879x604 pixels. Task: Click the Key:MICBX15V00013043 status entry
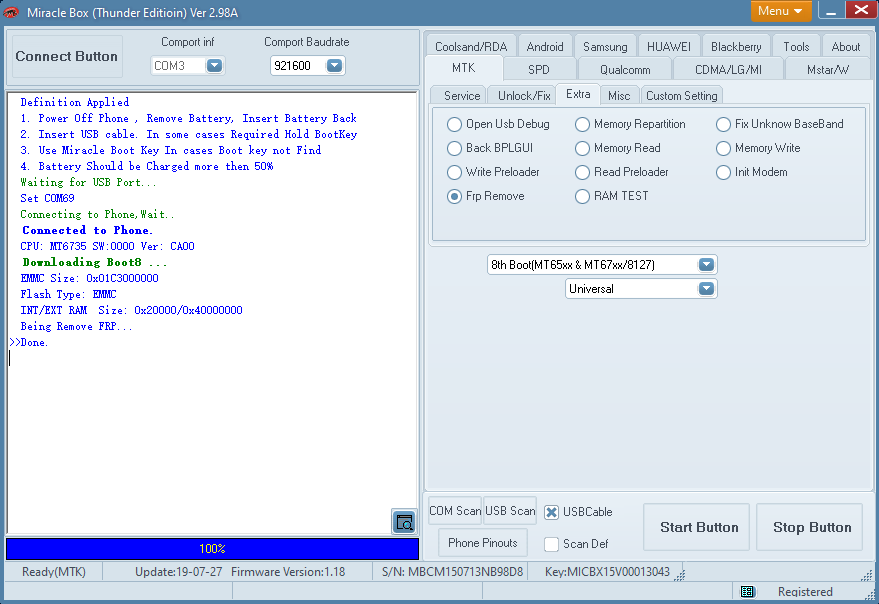[x=607, y=572]
